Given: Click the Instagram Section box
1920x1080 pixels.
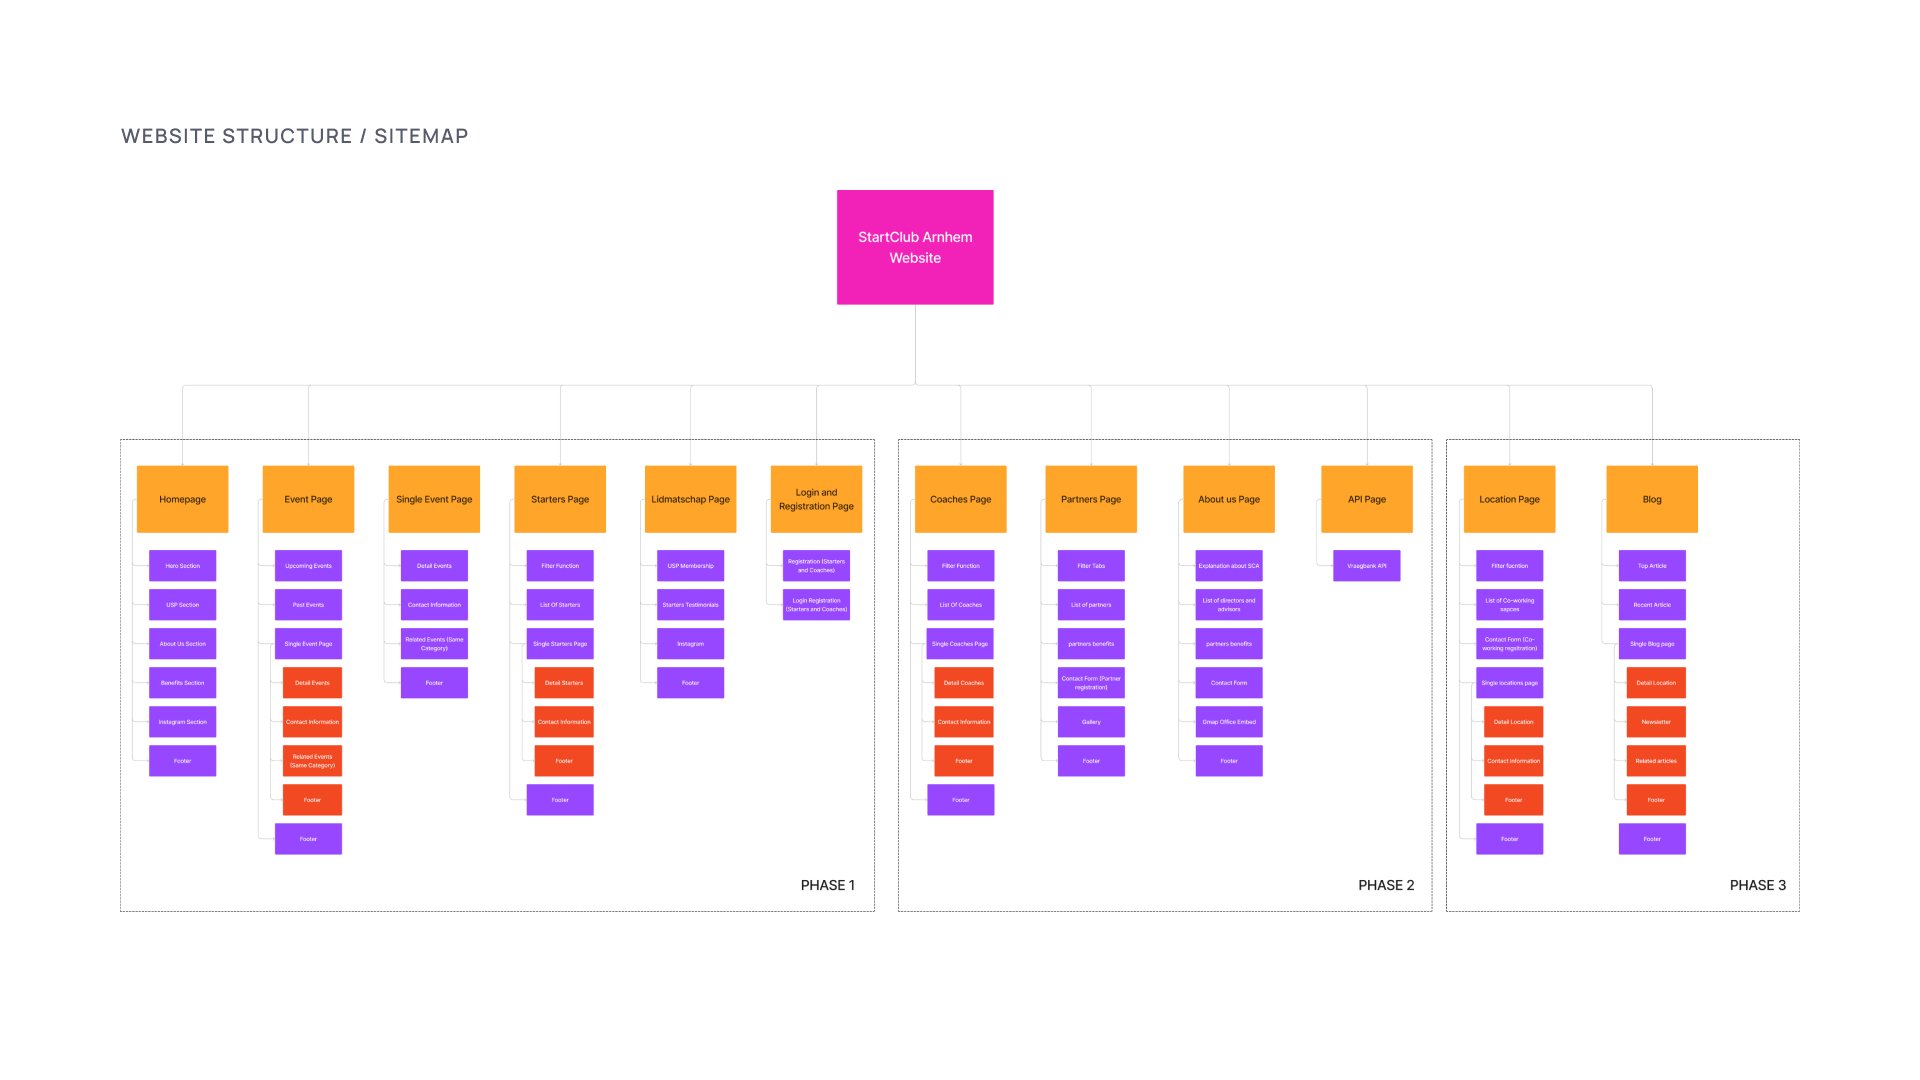Looking at the screenshot, I should tap(182, 722).
